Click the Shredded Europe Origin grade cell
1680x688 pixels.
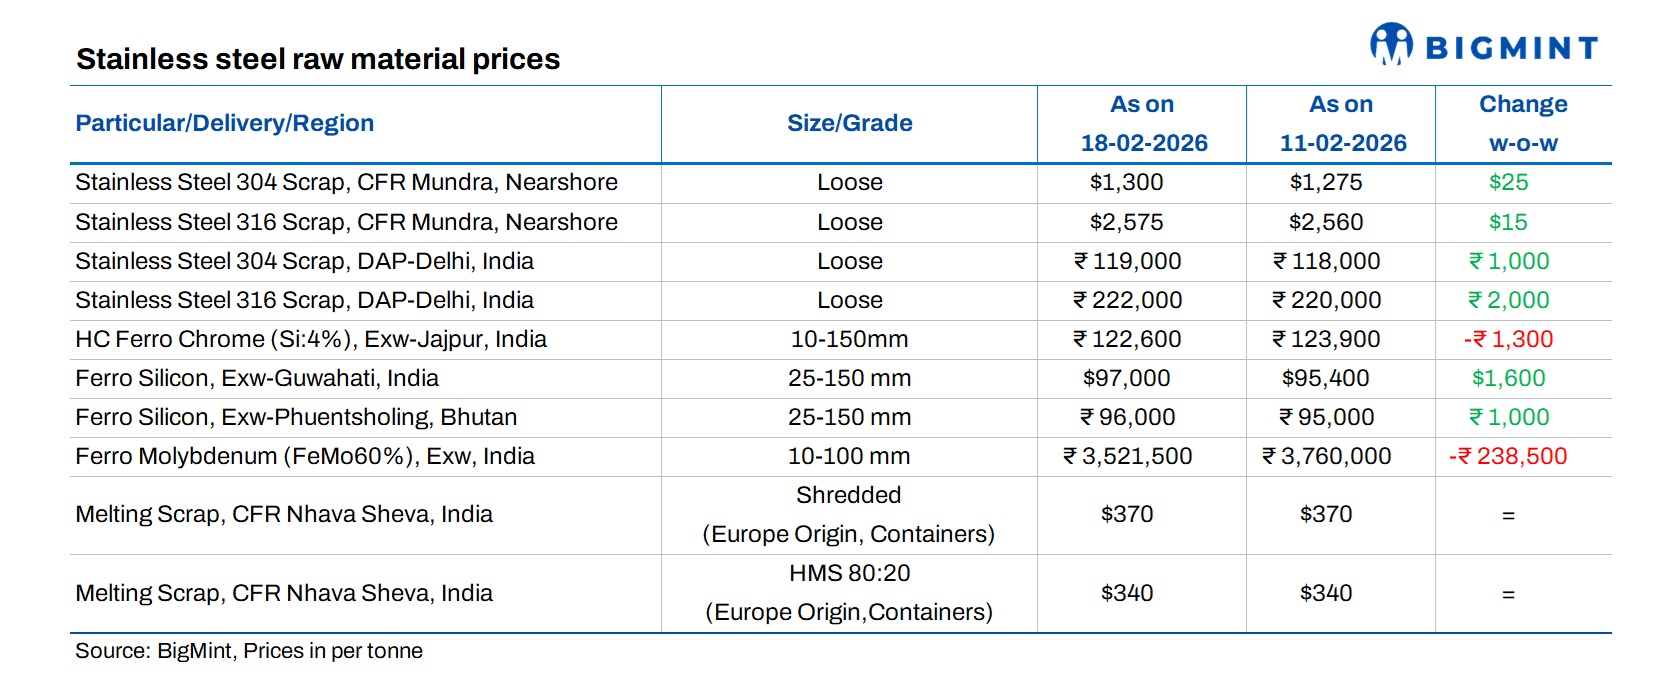[x=849, y=514]
